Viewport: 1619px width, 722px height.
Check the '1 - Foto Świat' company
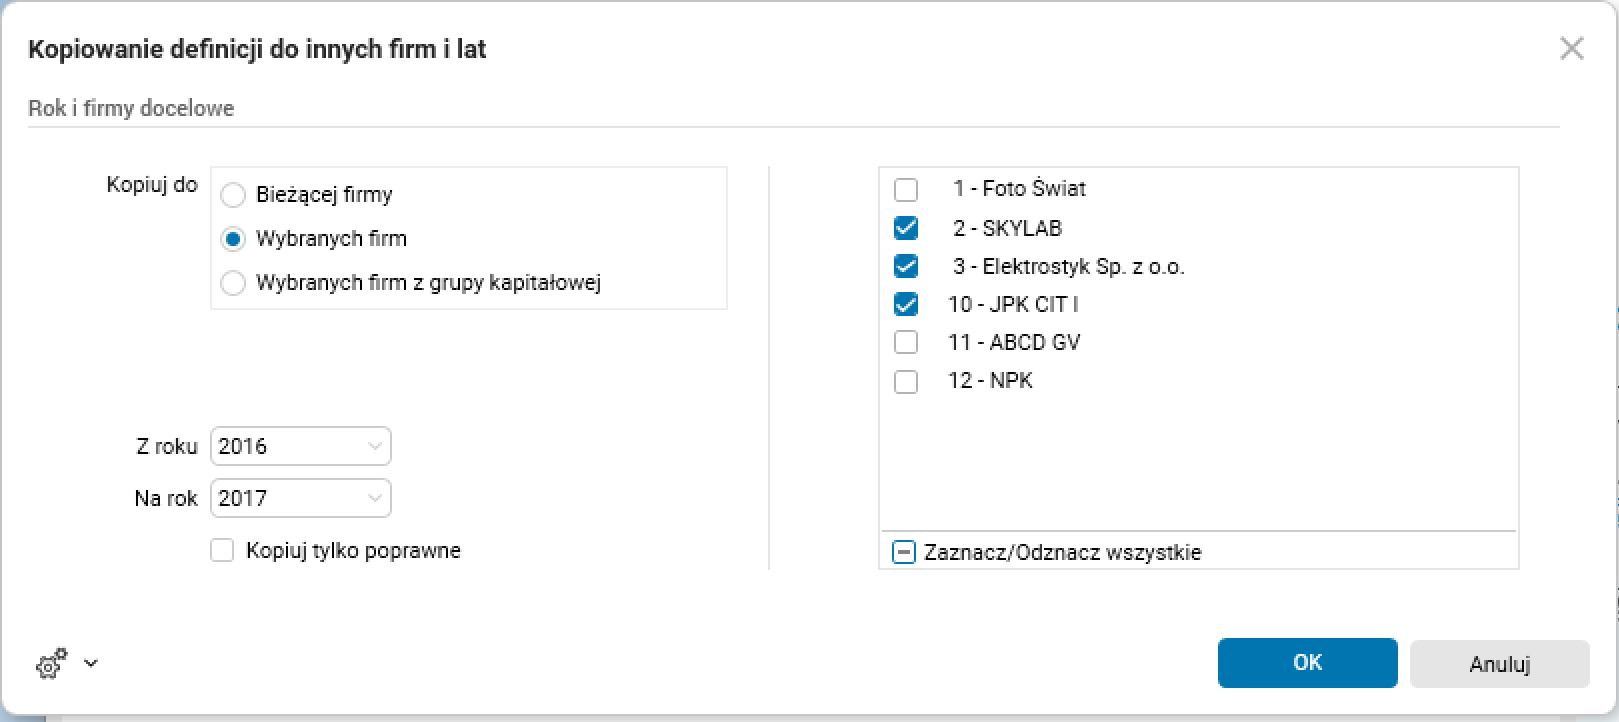click(x=906, y=189)
